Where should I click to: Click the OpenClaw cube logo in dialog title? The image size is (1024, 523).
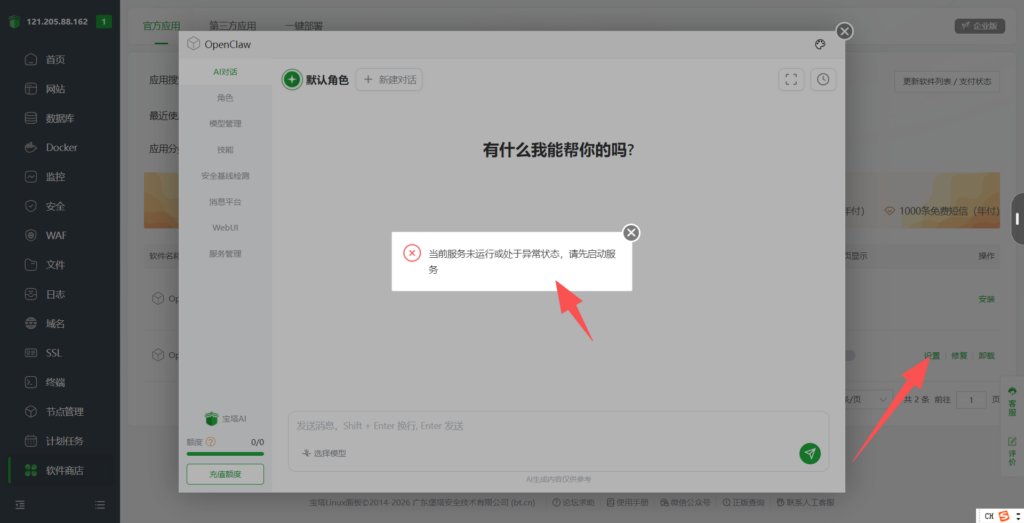(193, 44)
